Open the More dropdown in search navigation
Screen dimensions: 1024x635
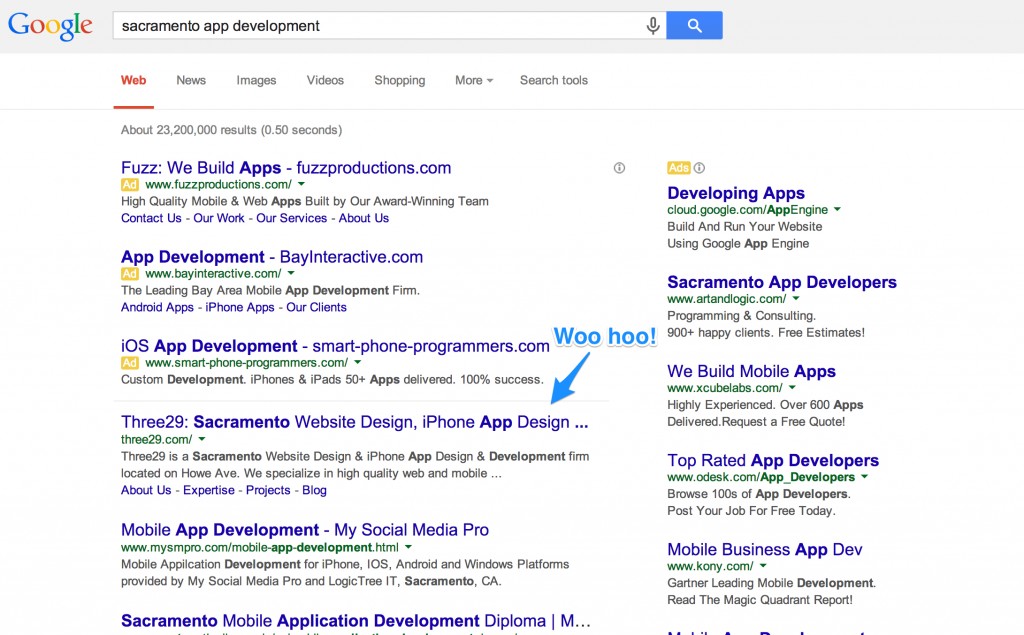(x=474, y=80)
